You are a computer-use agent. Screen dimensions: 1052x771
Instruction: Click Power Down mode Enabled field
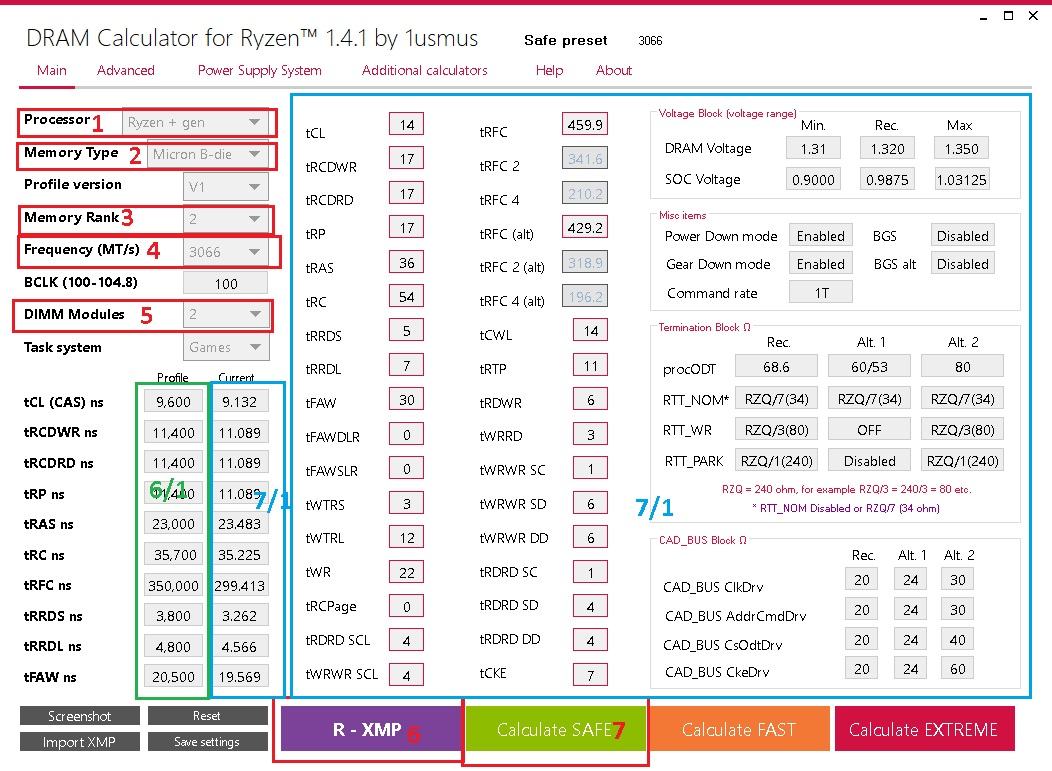click(x=821, y=236)
